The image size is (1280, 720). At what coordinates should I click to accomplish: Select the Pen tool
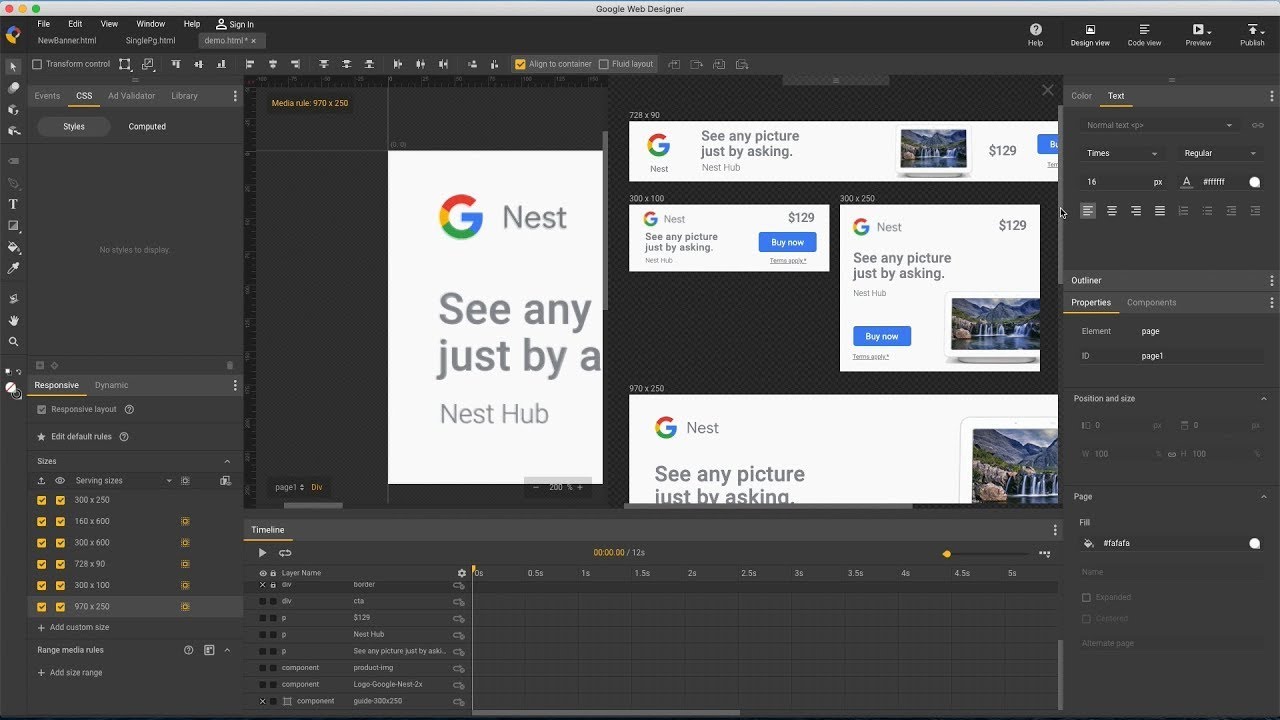point(13,183)
